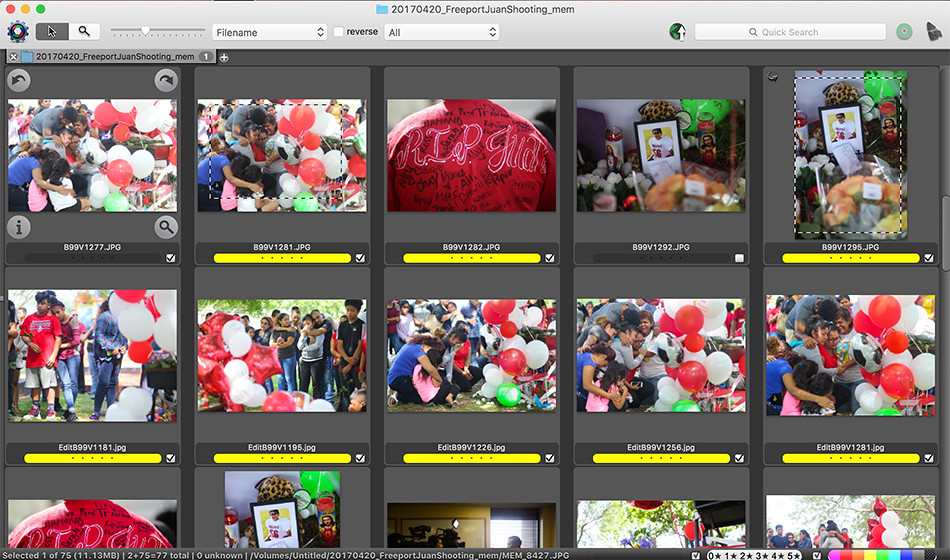Untag B99V1277.JPG checkbox
This screenshot has height=560, width=950.
pos(170,258)
